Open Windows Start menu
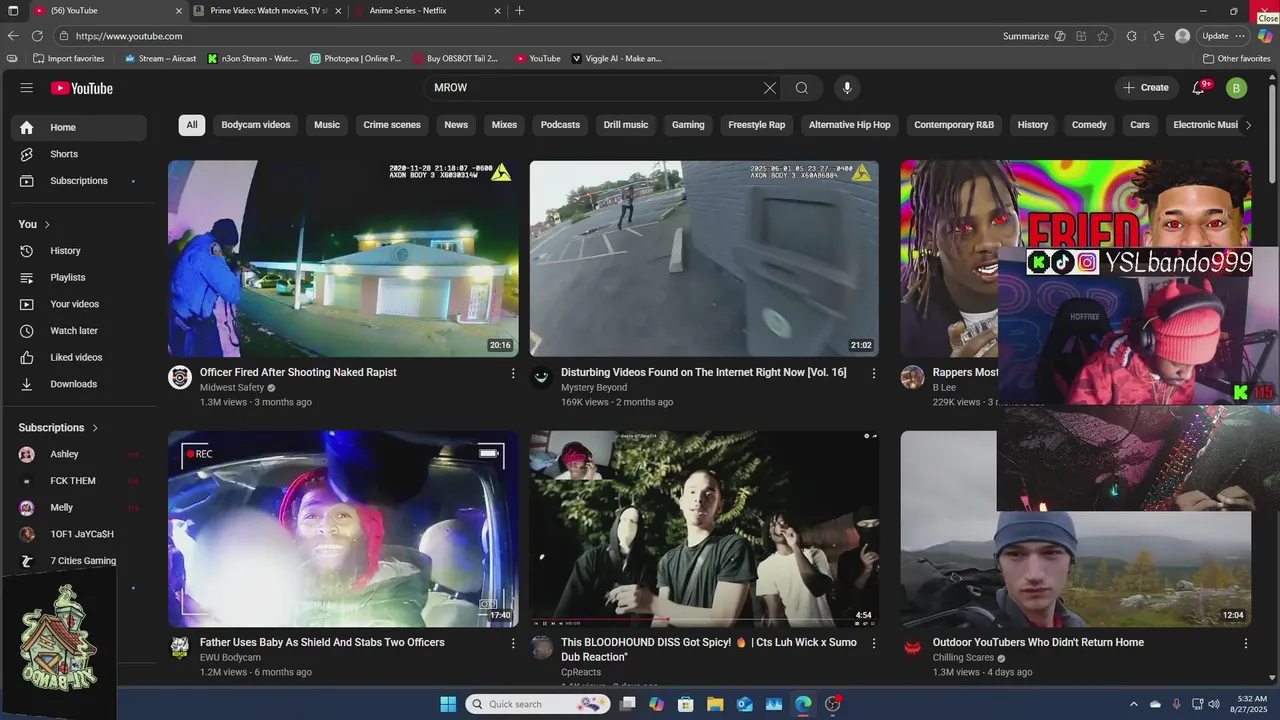This screenshot has width=1280, height=720. click(x=448, y=704)
